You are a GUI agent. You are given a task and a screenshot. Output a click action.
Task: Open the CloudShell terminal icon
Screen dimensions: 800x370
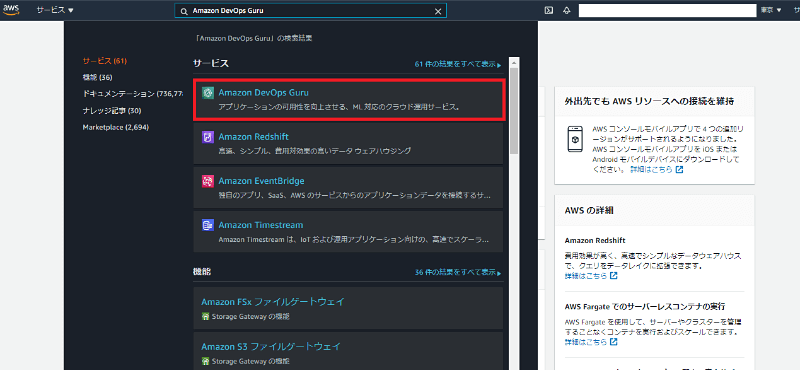click(x=548, y=11)
